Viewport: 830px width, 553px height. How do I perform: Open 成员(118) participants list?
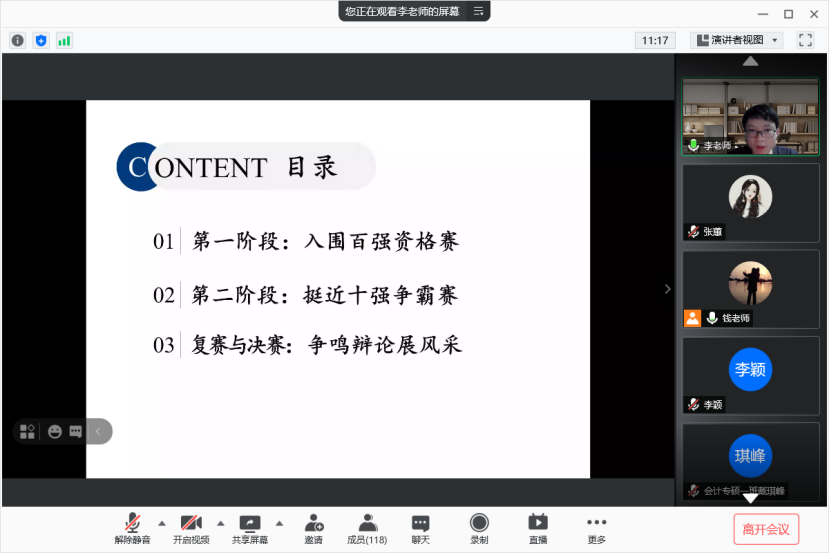pyautogui.click(x=367, y=528)
